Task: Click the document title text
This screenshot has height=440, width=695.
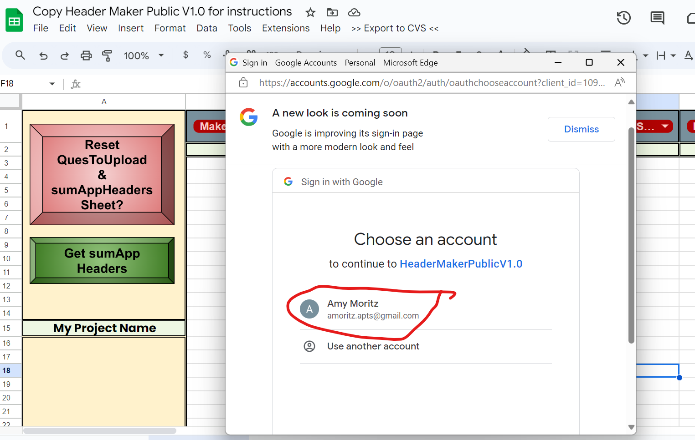Action: pyautogui.click(x=162, y=11)
